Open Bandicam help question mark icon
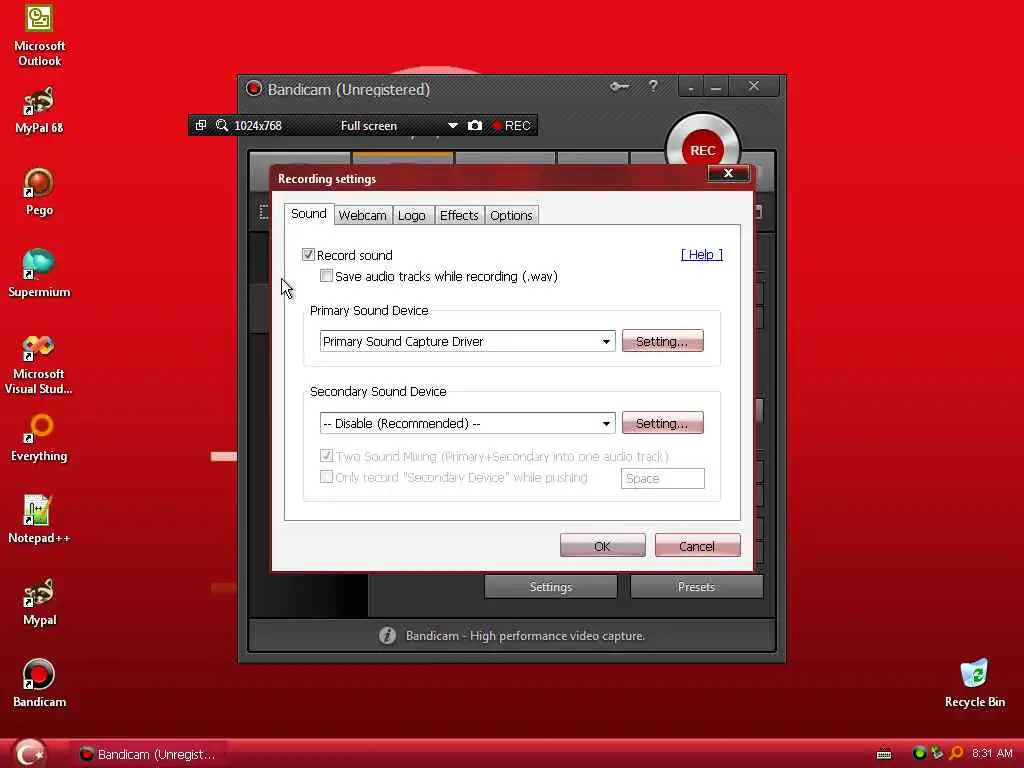Image resolution: width=1024 pixels, height=768 pixels. [x=653, y=86]
